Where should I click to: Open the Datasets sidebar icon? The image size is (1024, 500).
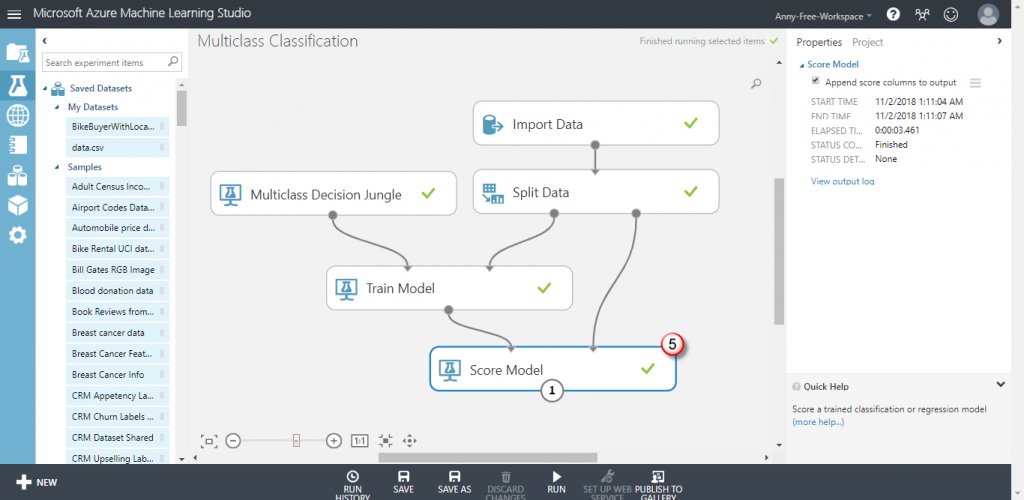pos(18,175)
